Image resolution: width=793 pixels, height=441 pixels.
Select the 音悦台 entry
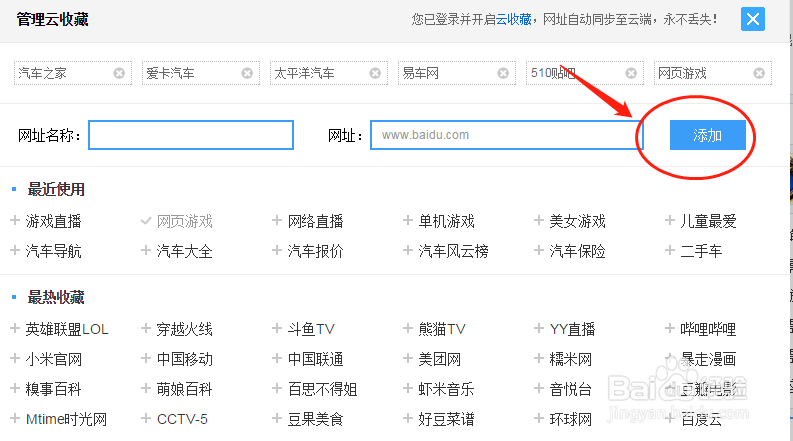571,389
